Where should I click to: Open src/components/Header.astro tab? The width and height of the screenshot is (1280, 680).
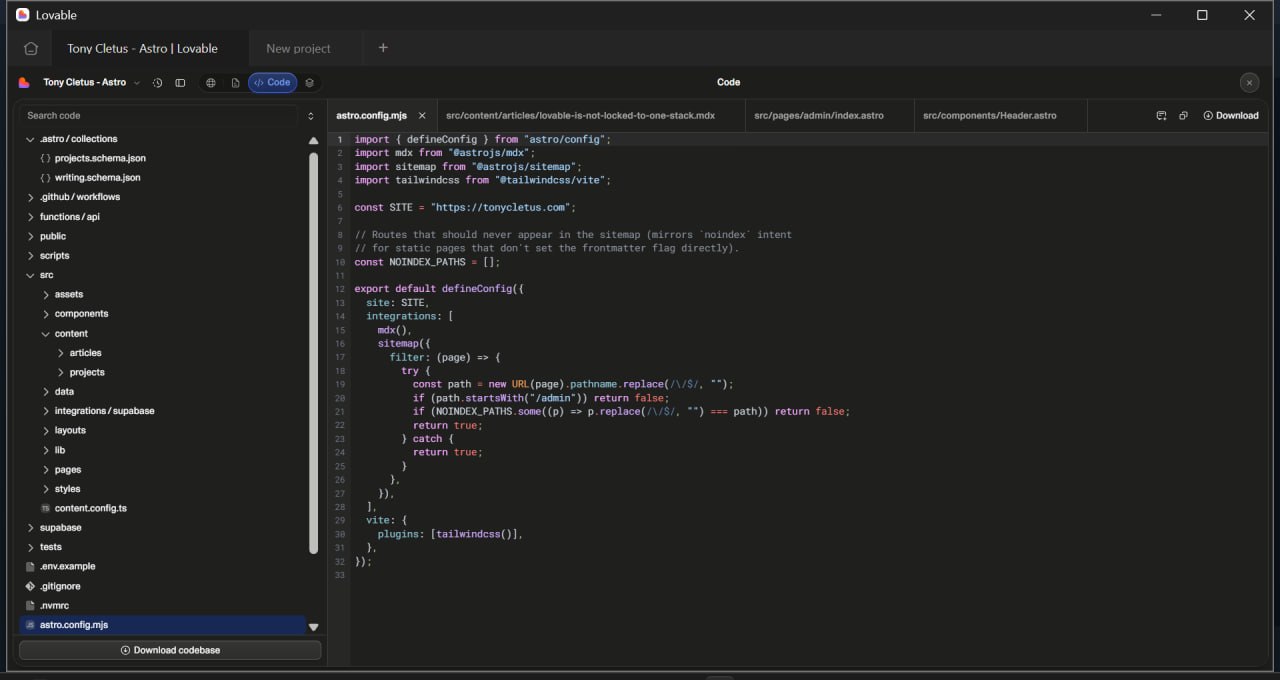(x=989, y=116)
